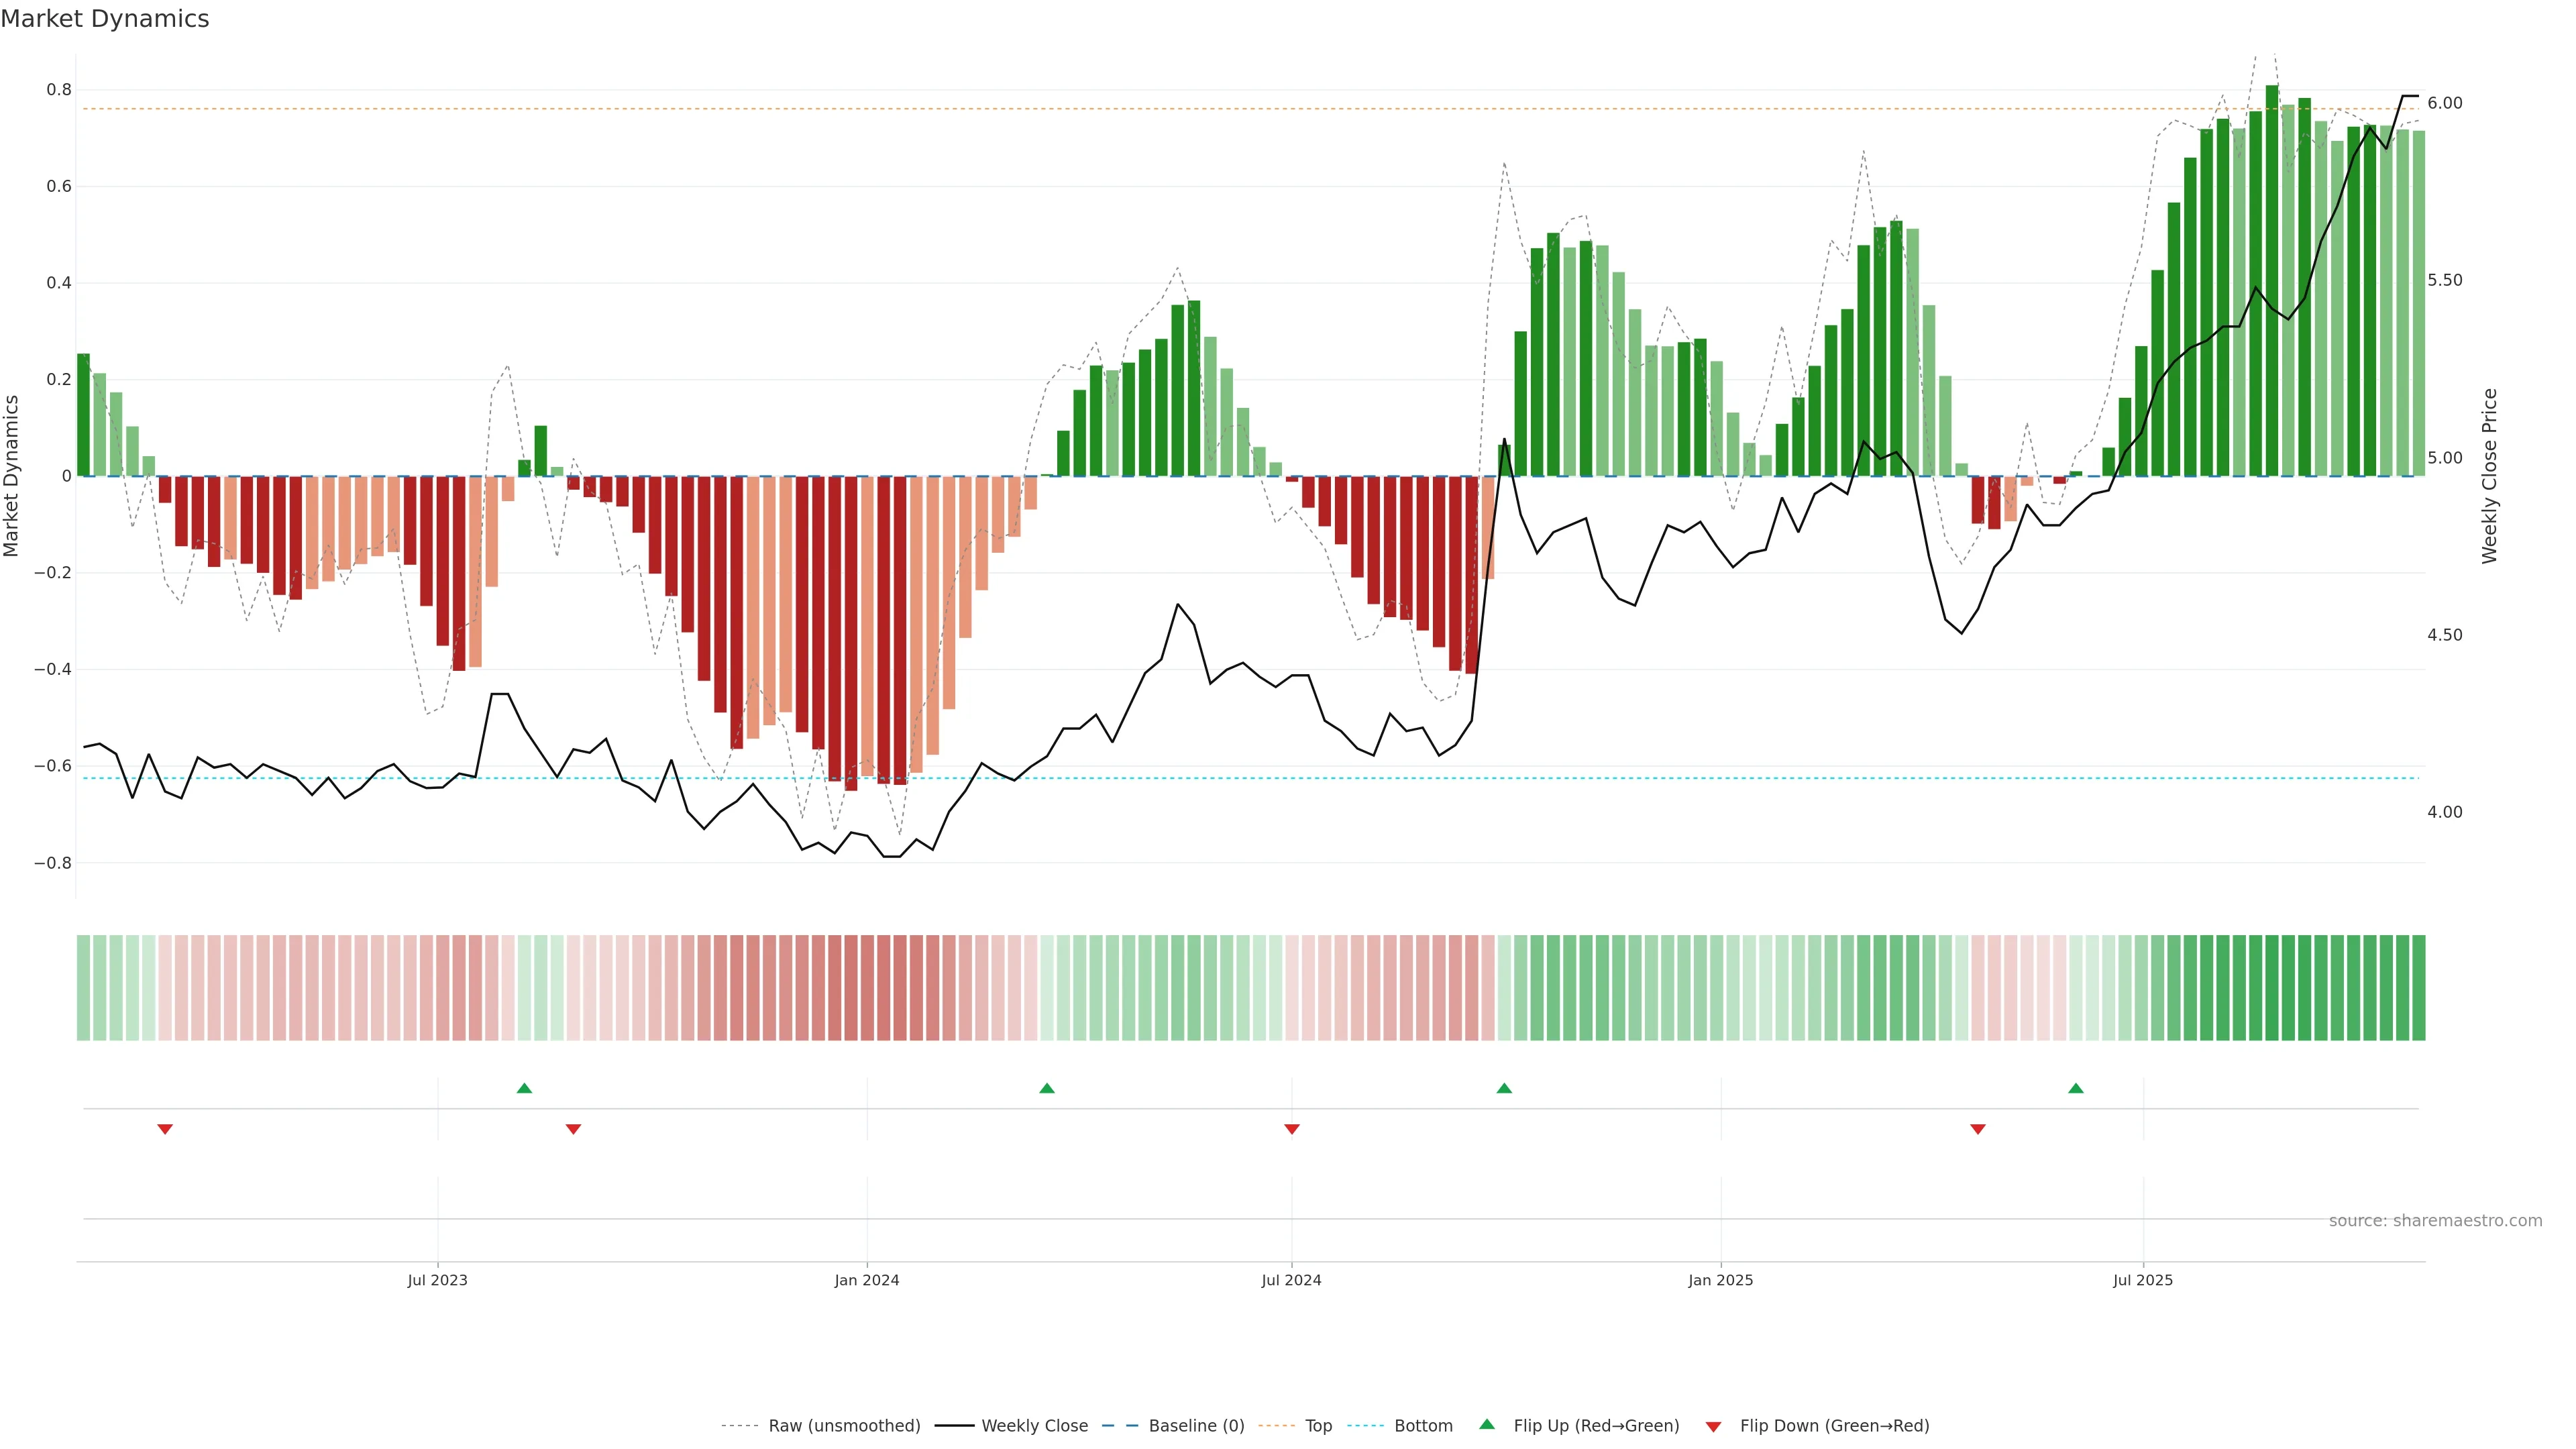Click the last red Flip Down triangle marker
This screenshot has width=2576, height=1449.
tap(1978, 1129)
